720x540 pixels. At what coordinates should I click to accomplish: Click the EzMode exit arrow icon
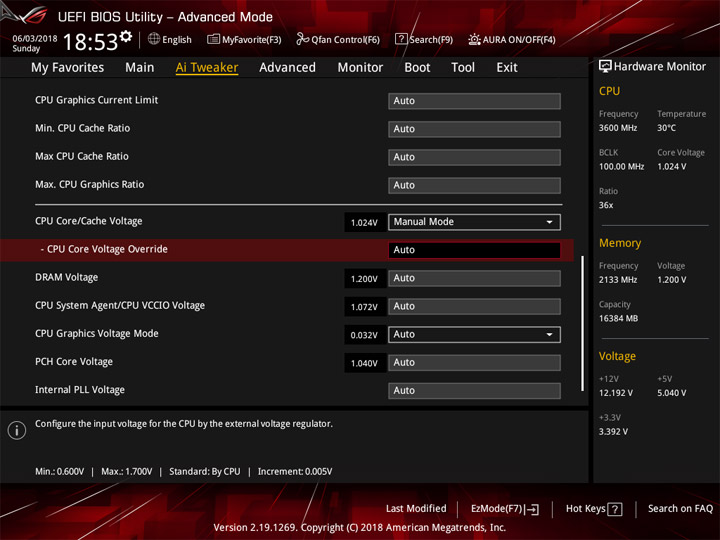coord(533,509)
